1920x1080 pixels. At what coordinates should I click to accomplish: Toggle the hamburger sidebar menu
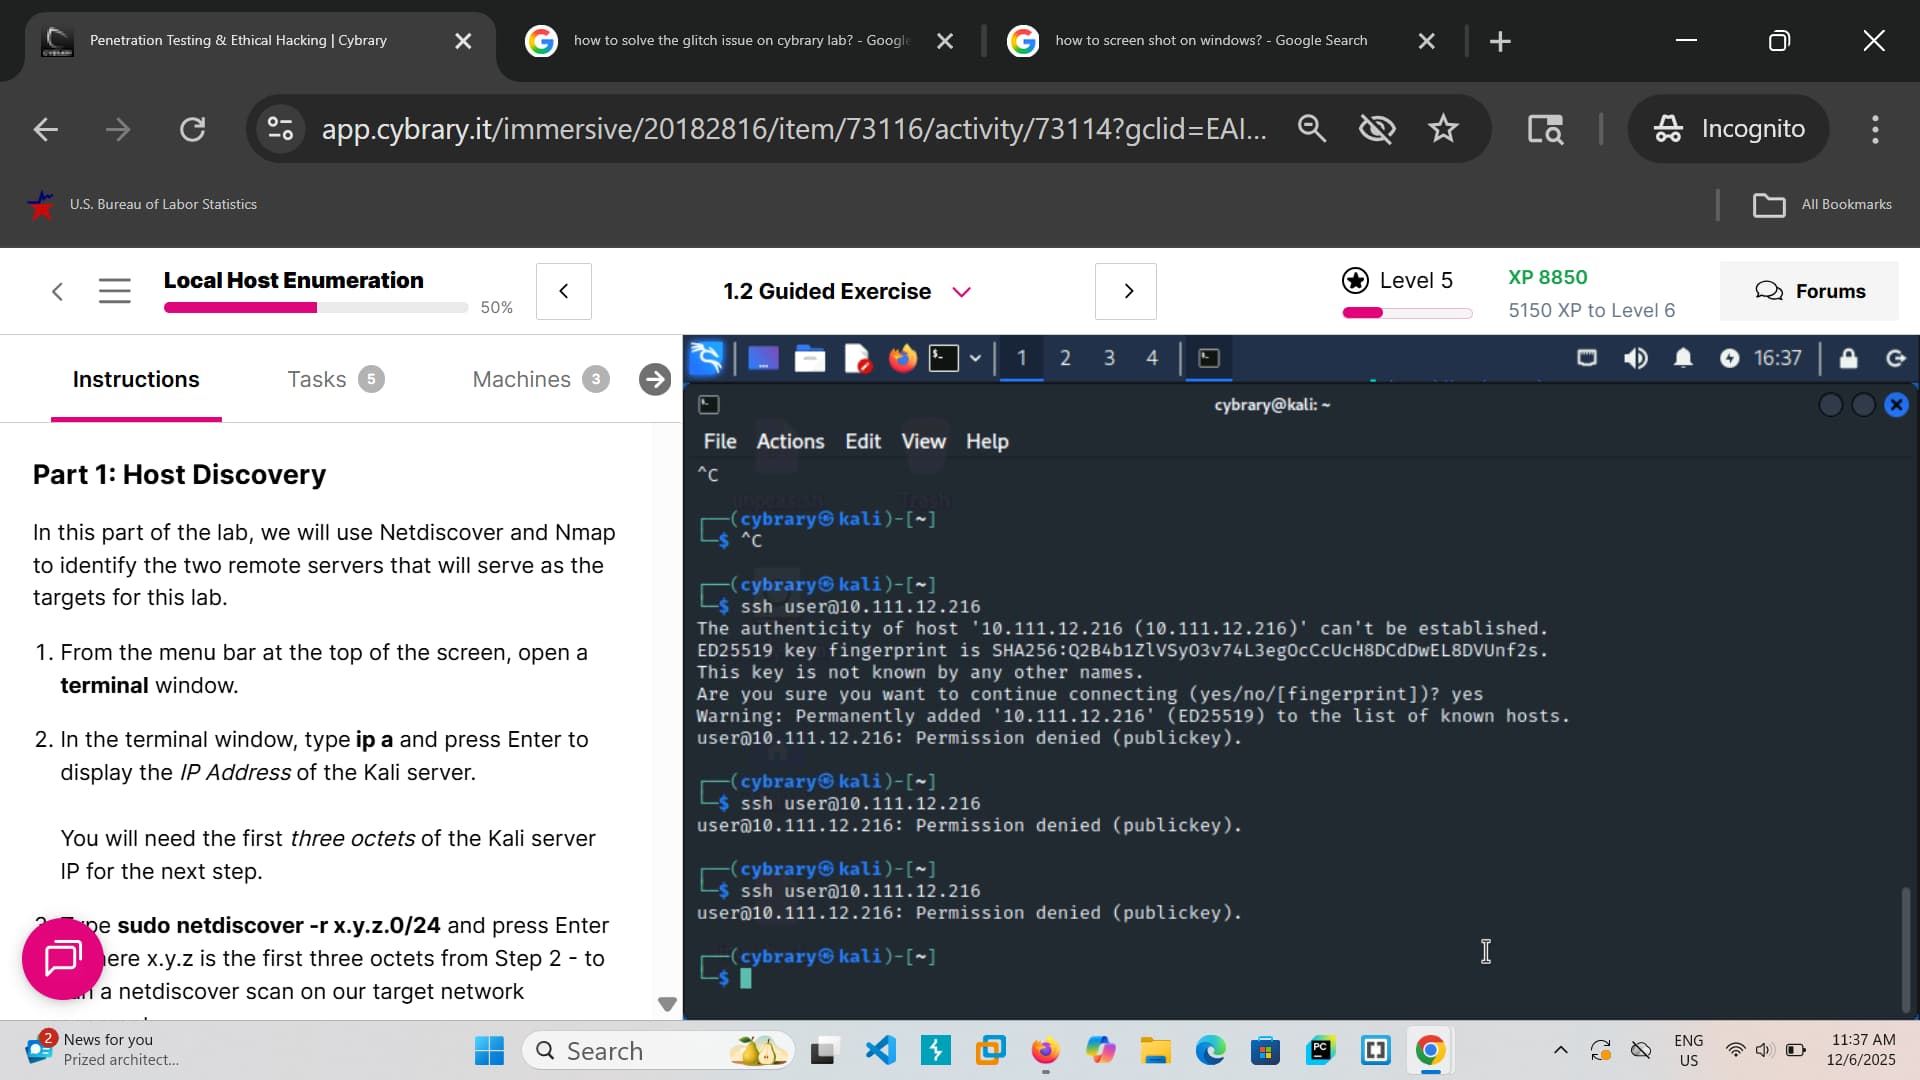115,291
